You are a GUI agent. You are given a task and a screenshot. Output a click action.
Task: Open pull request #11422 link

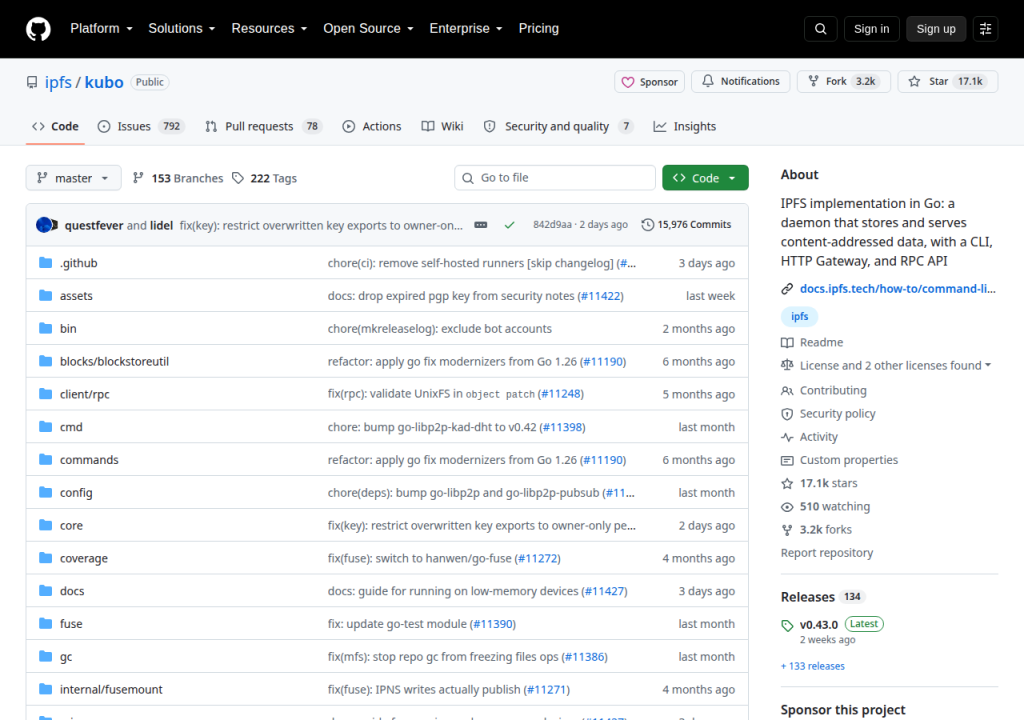(x=601, y=296)
